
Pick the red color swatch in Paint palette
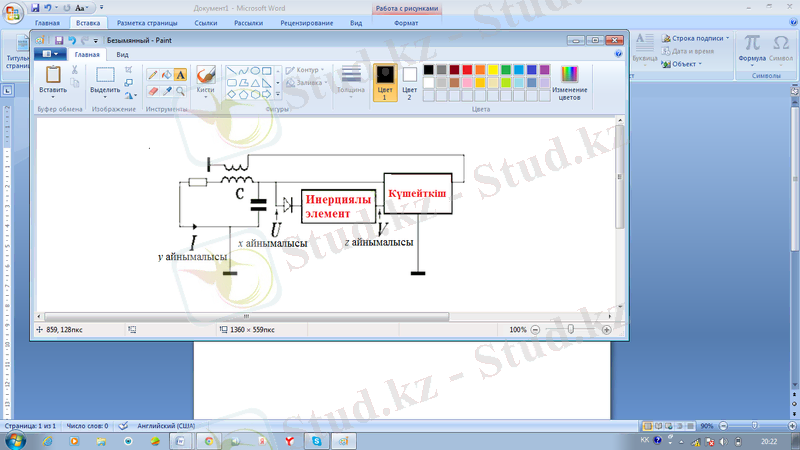[x=467, y=70]
